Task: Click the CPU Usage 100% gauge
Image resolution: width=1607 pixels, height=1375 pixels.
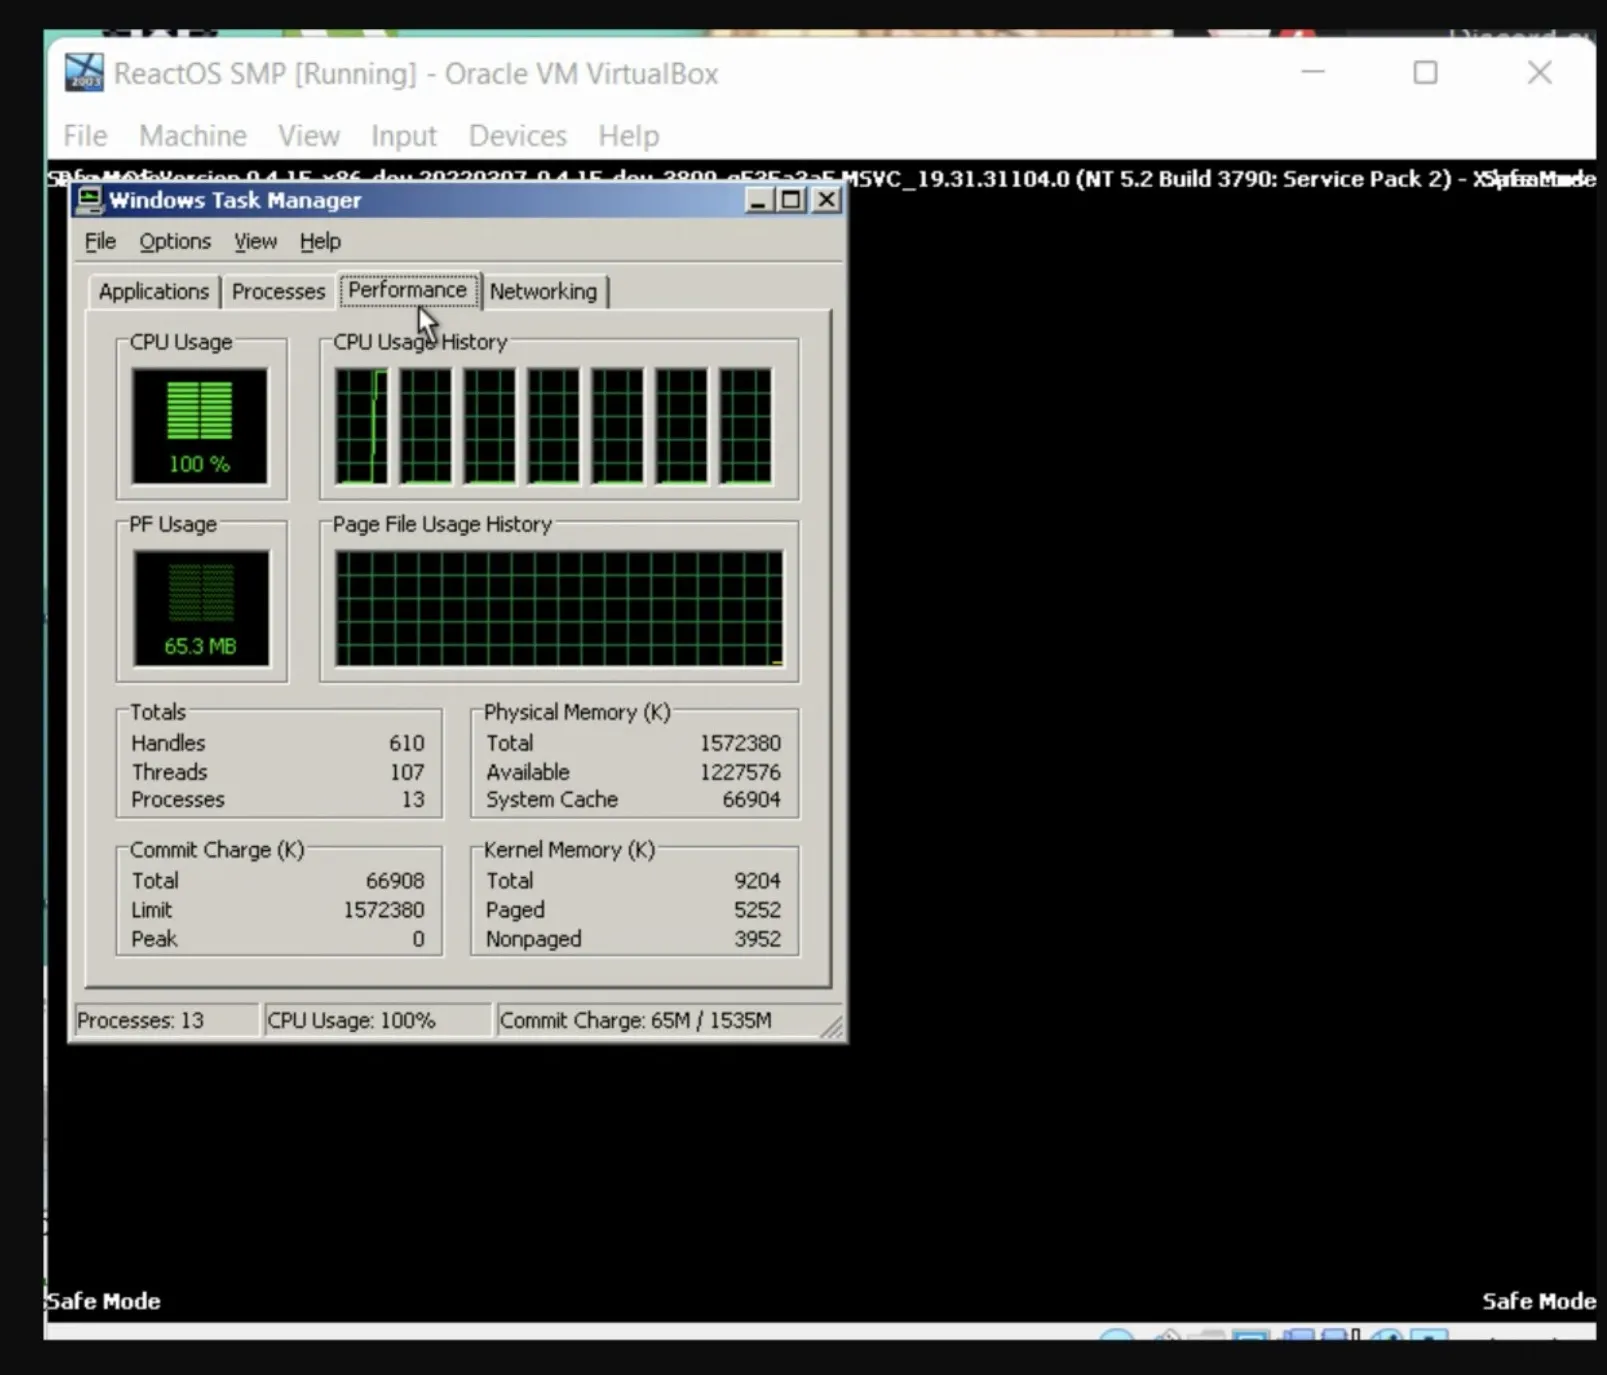Action: pyautogui.click(x=200, y=425)
